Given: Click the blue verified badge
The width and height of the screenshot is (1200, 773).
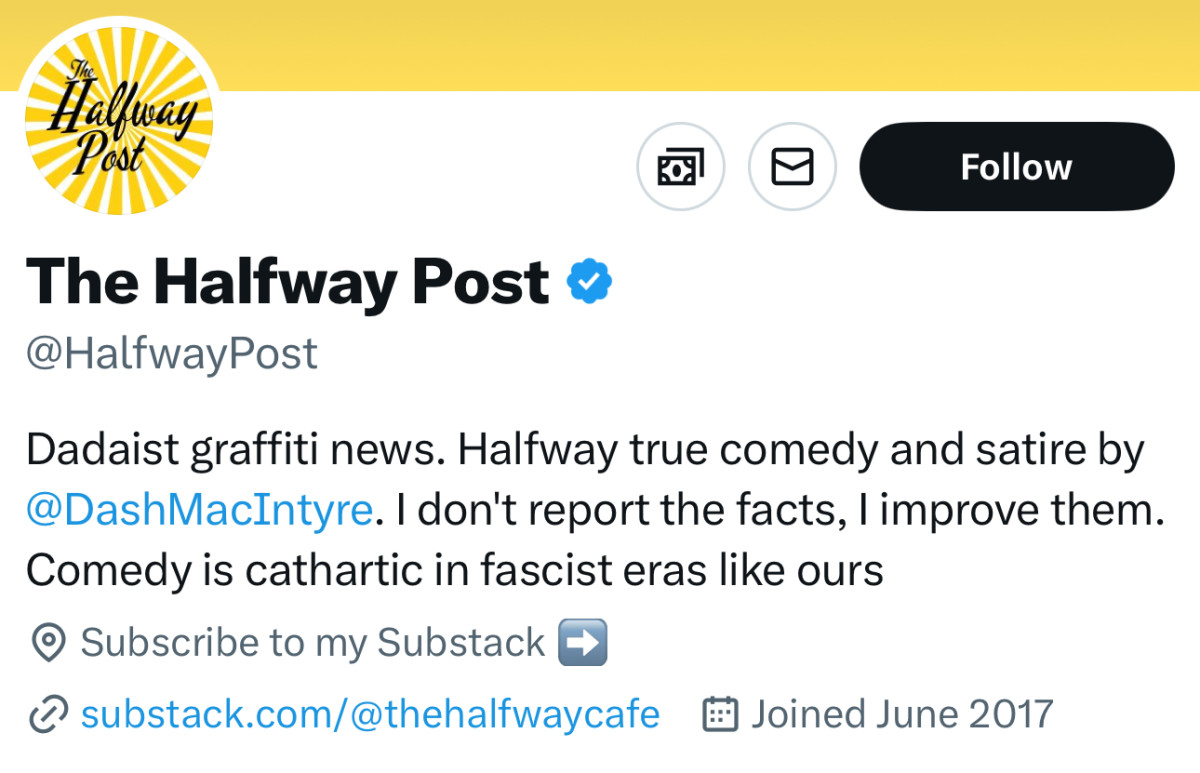Looking at the screenshot, I should pos(590,281).
